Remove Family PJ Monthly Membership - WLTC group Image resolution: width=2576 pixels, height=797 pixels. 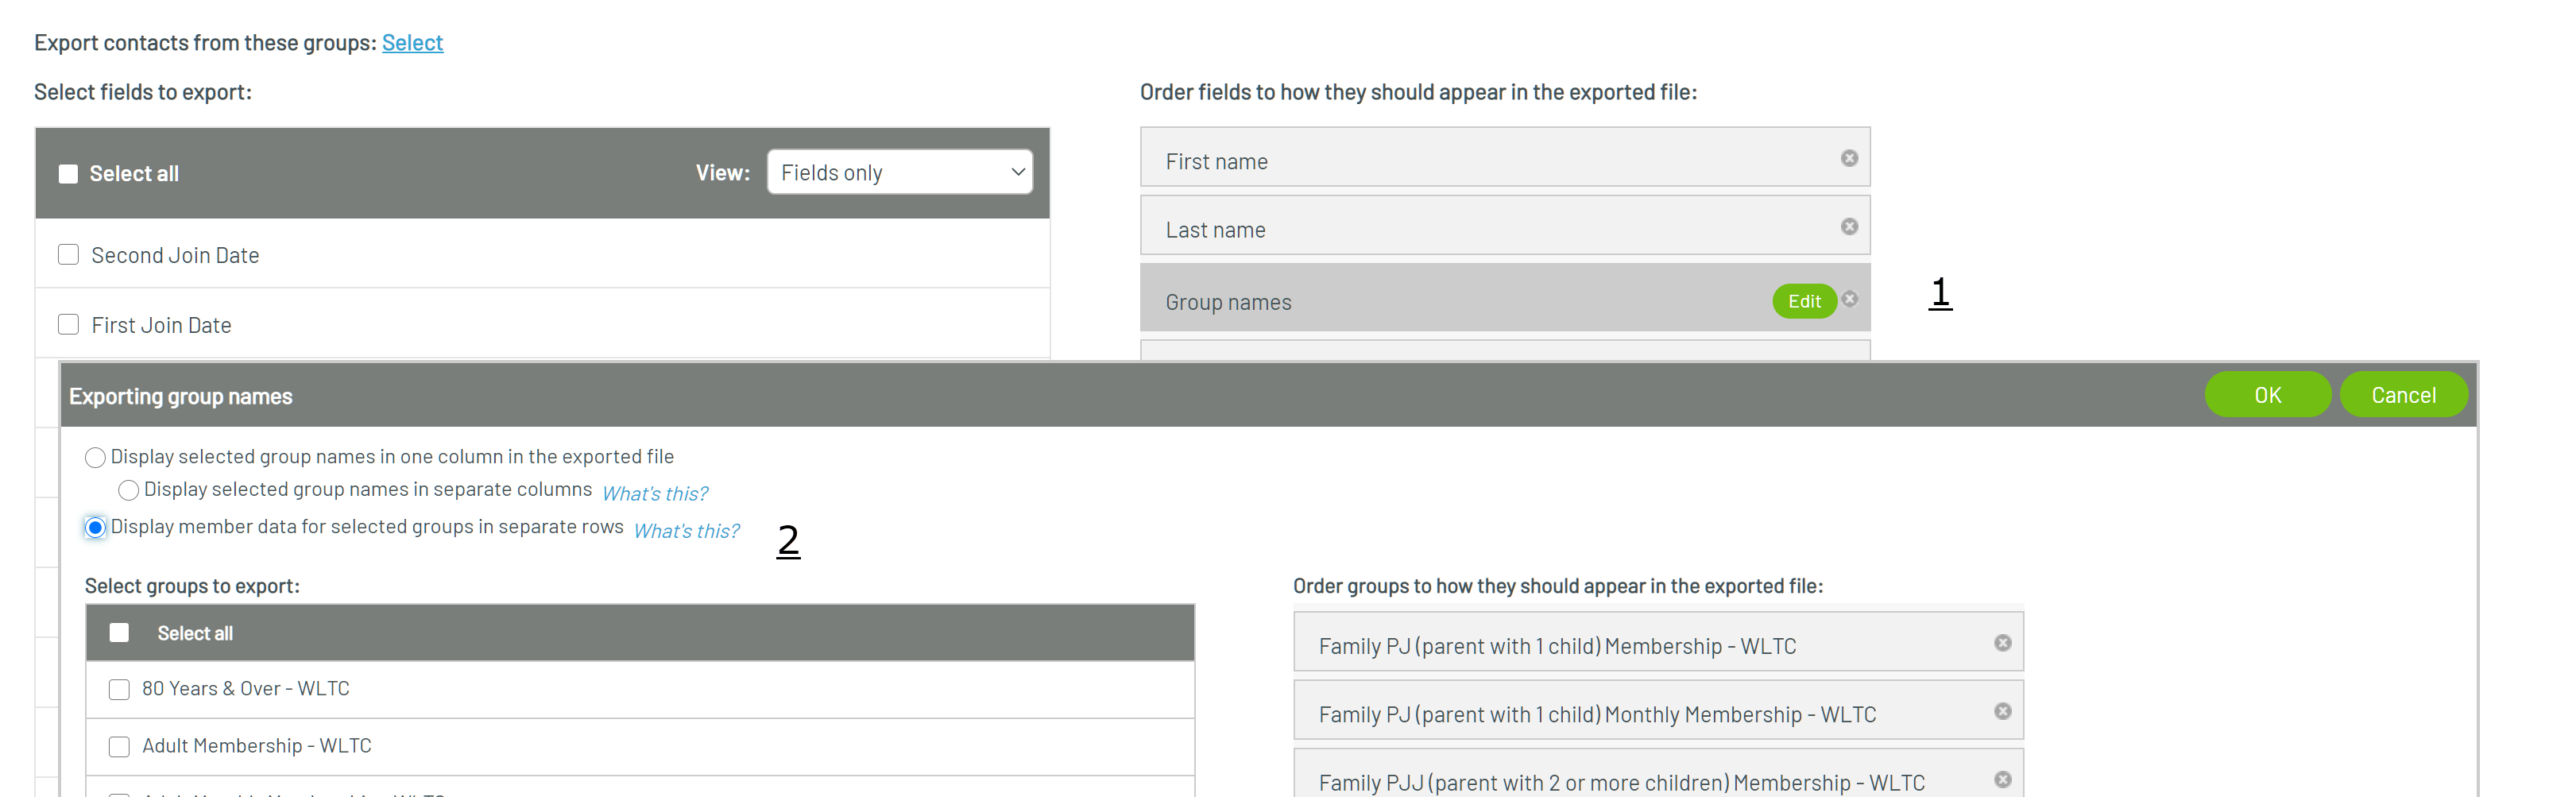pos(2002,711)
